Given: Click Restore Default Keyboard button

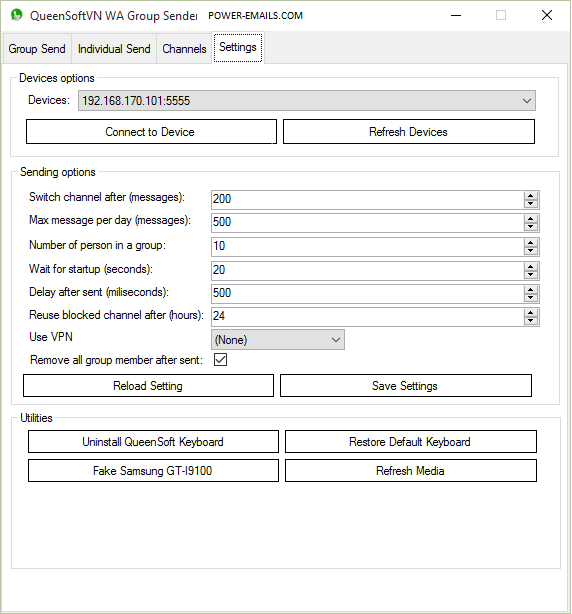Looking at the screenshot, I should click(x=410, y=442).
